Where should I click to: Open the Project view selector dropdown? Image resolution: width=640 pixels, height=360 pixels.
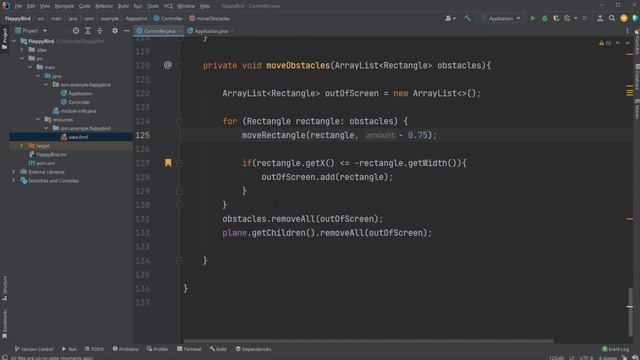(31, 31)
